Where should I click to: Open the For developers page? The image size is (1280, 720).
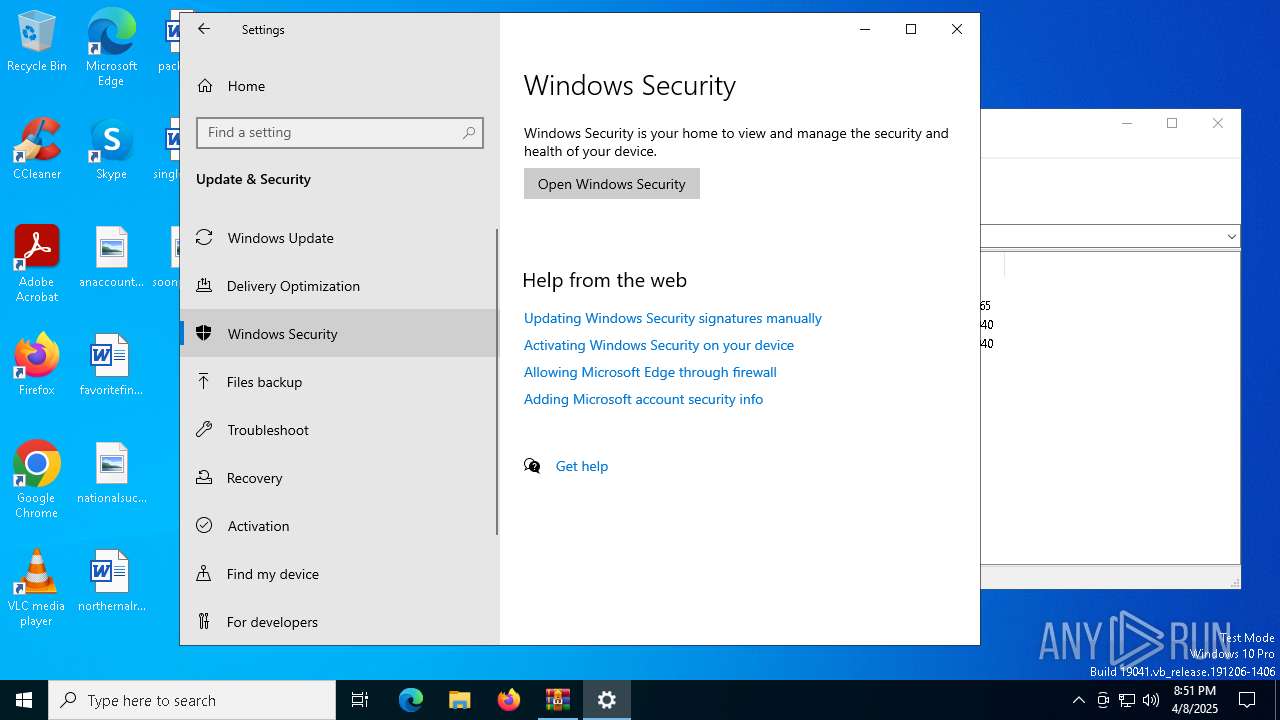(339, 622)
